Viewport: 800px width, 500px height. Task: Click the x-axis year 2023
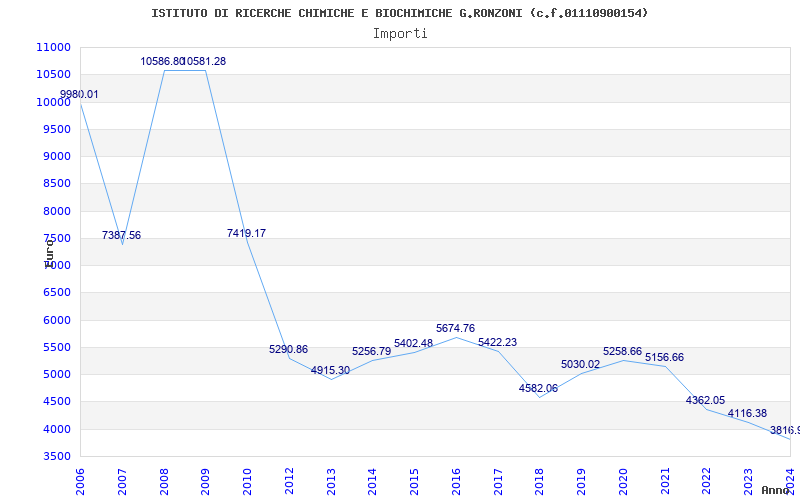pyautogui.click(x=748, y=482)
